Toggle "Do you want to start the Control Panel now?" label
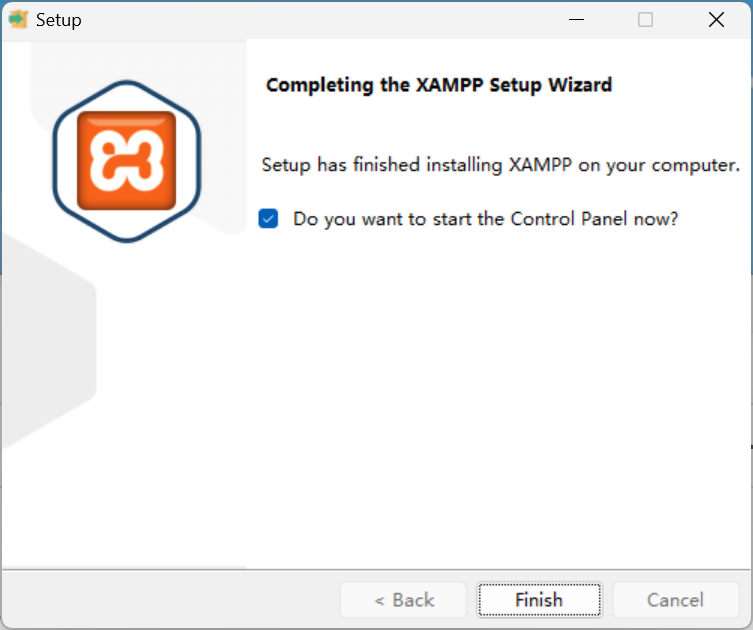The image size is (753, 630). [x=485, y=219]
